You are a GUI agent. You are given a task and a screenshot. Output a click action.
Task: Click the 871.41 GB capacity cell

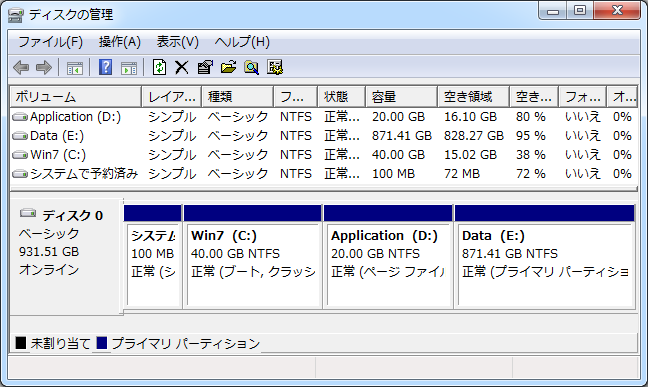pyautogui.click(x=402, y=136)
